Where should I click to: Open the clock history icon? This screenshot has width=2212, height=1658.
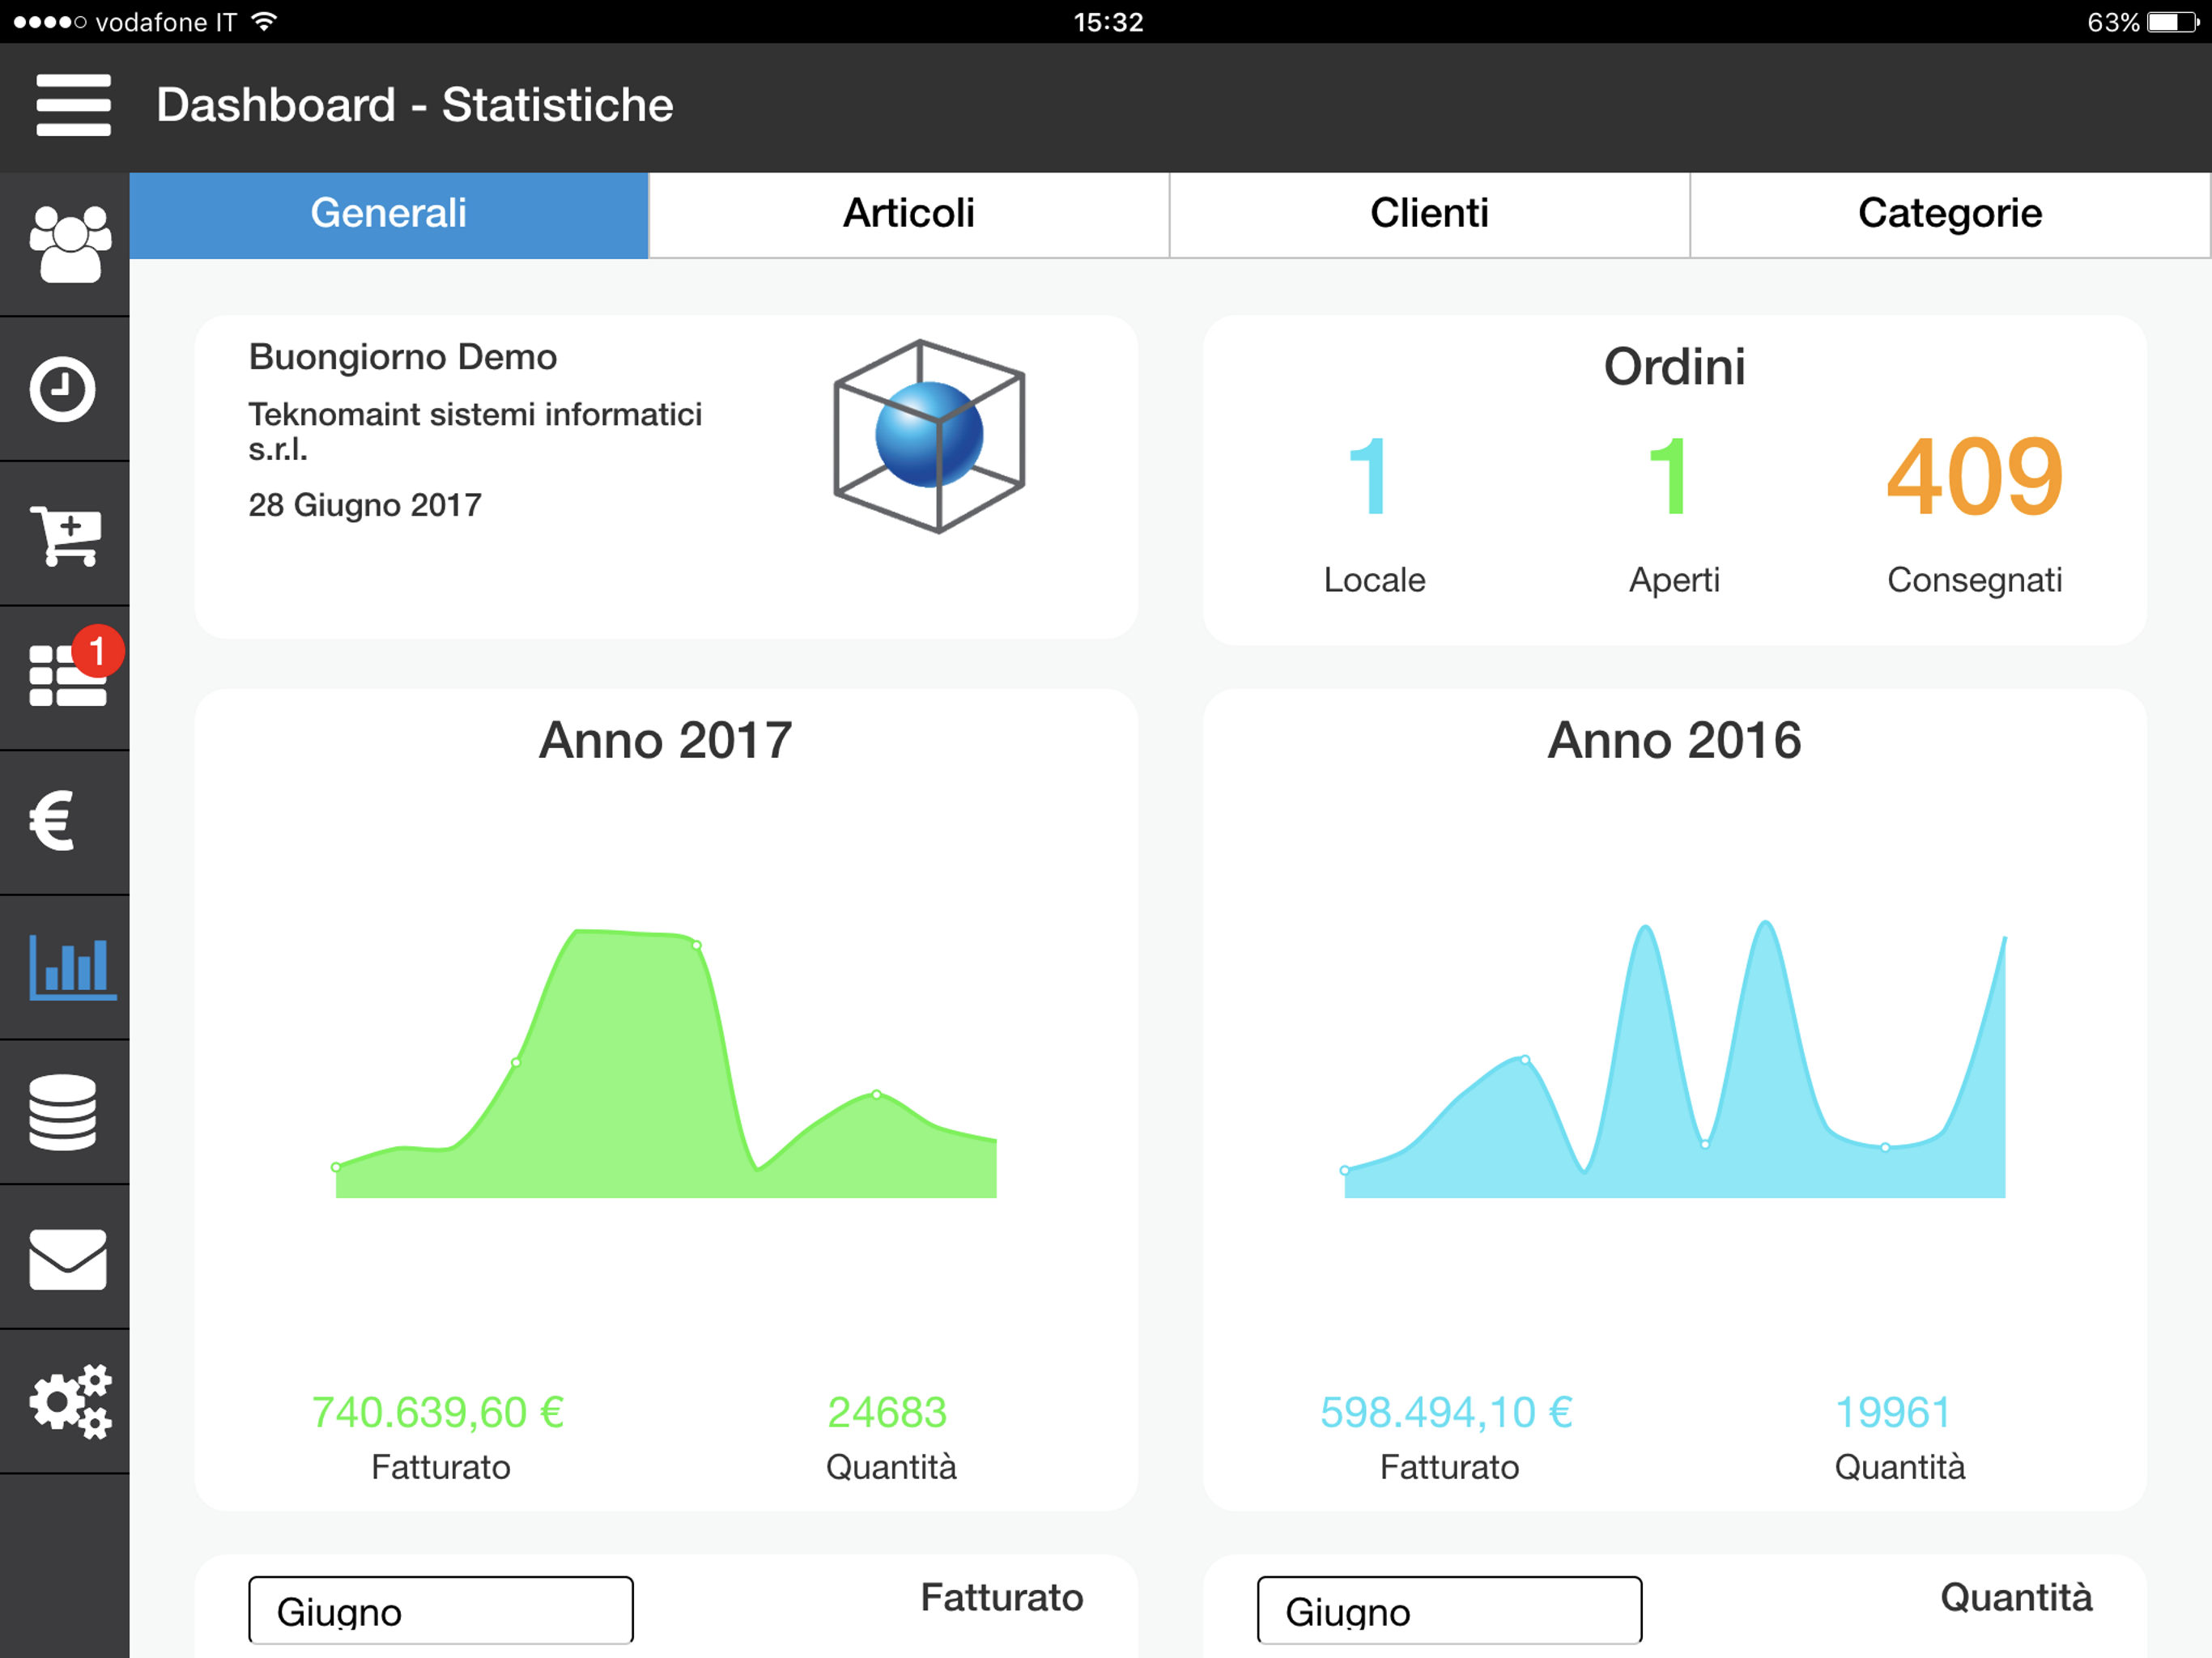click(62, 389)
